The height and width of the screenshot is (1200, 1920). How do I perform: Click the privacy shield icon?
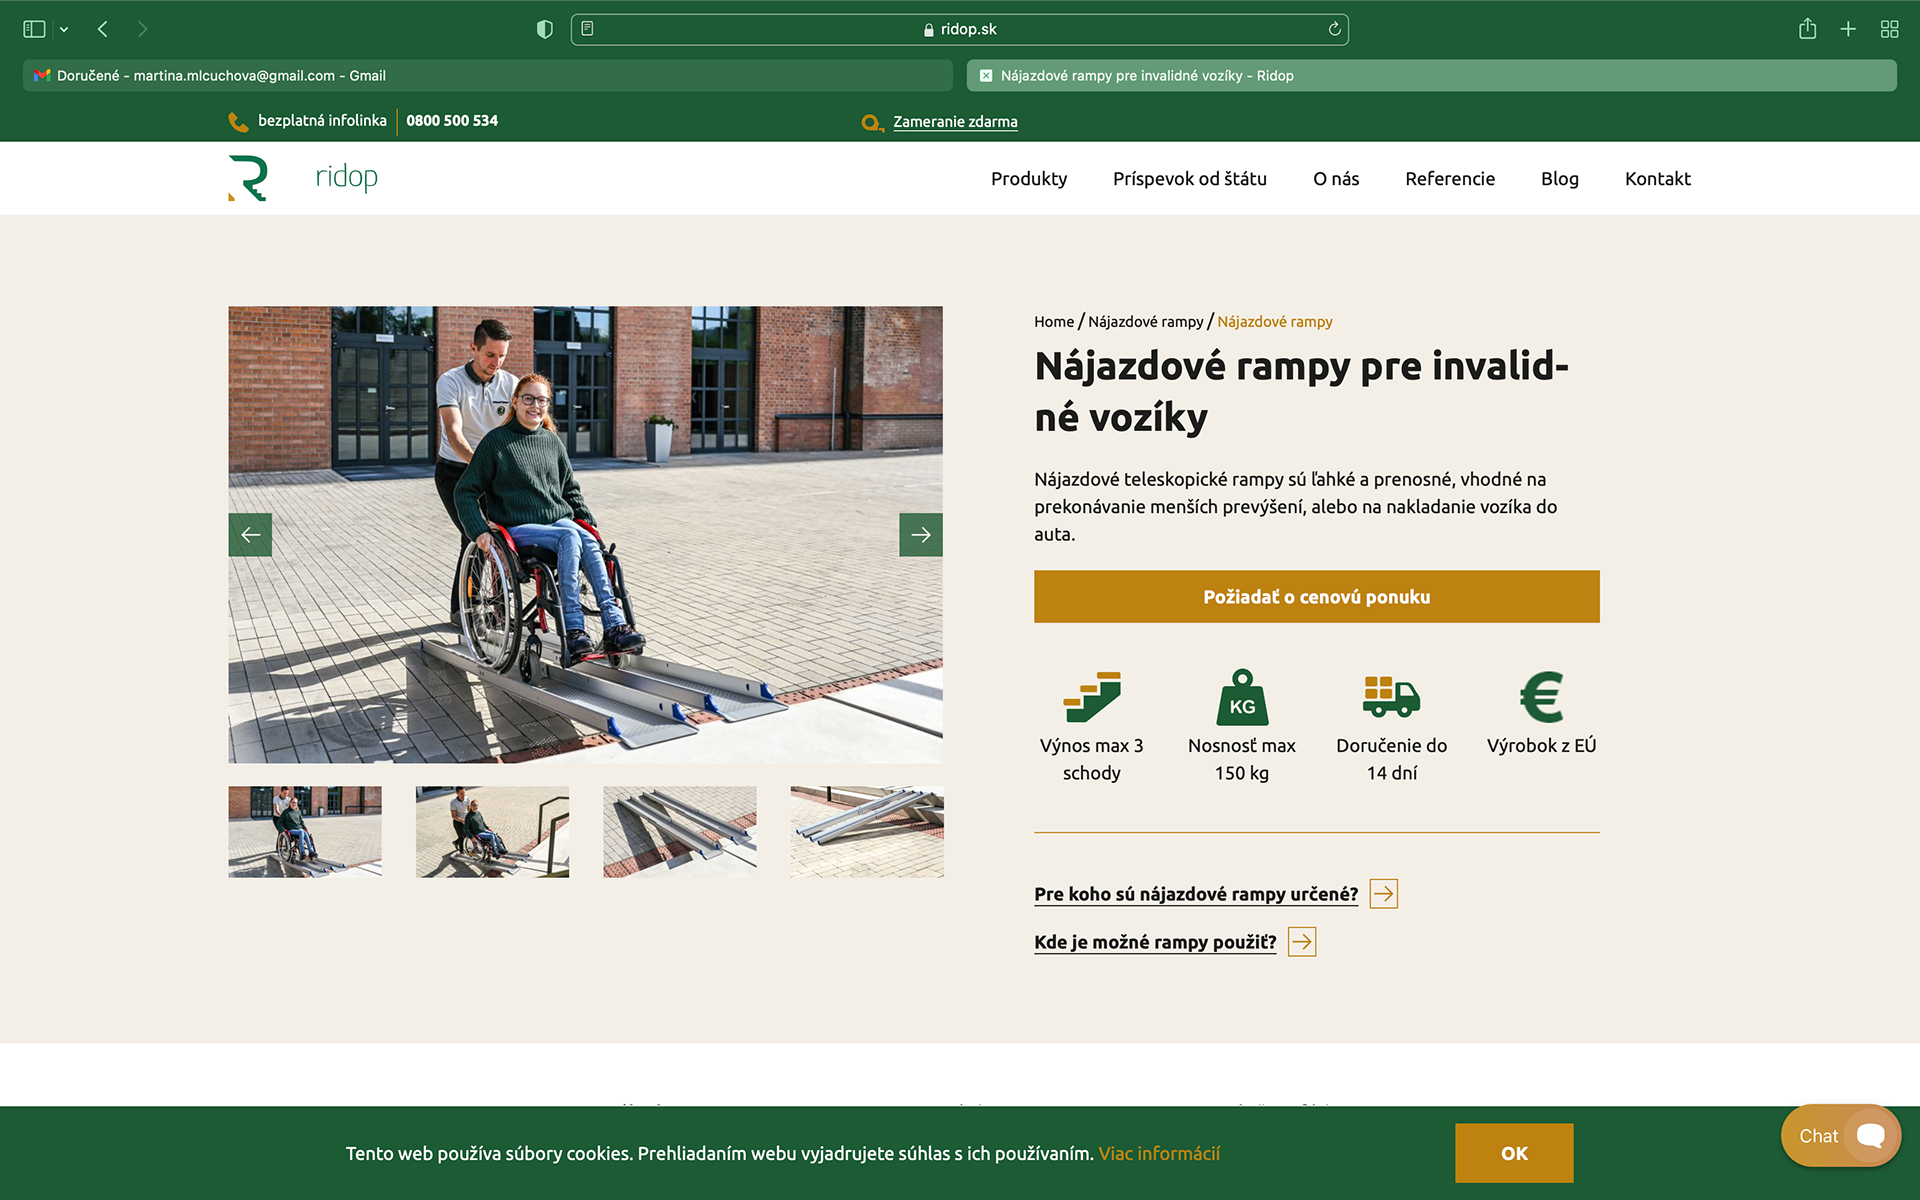point(544,29)
